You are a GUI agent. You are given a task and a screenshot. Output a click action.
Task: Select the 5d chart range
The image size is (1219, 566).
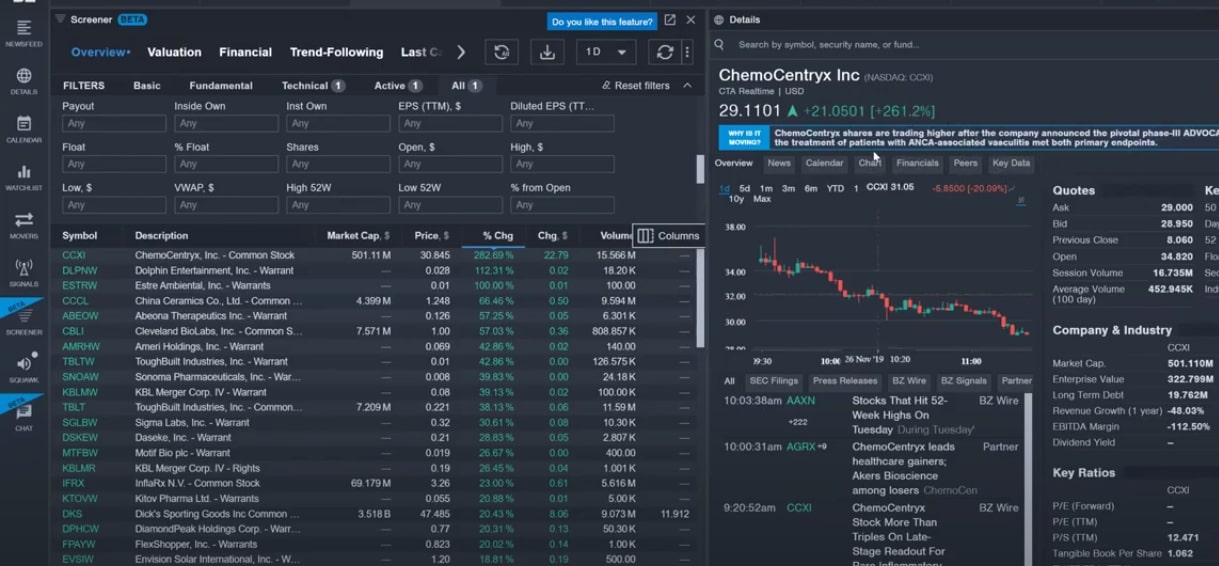point(745,188)
